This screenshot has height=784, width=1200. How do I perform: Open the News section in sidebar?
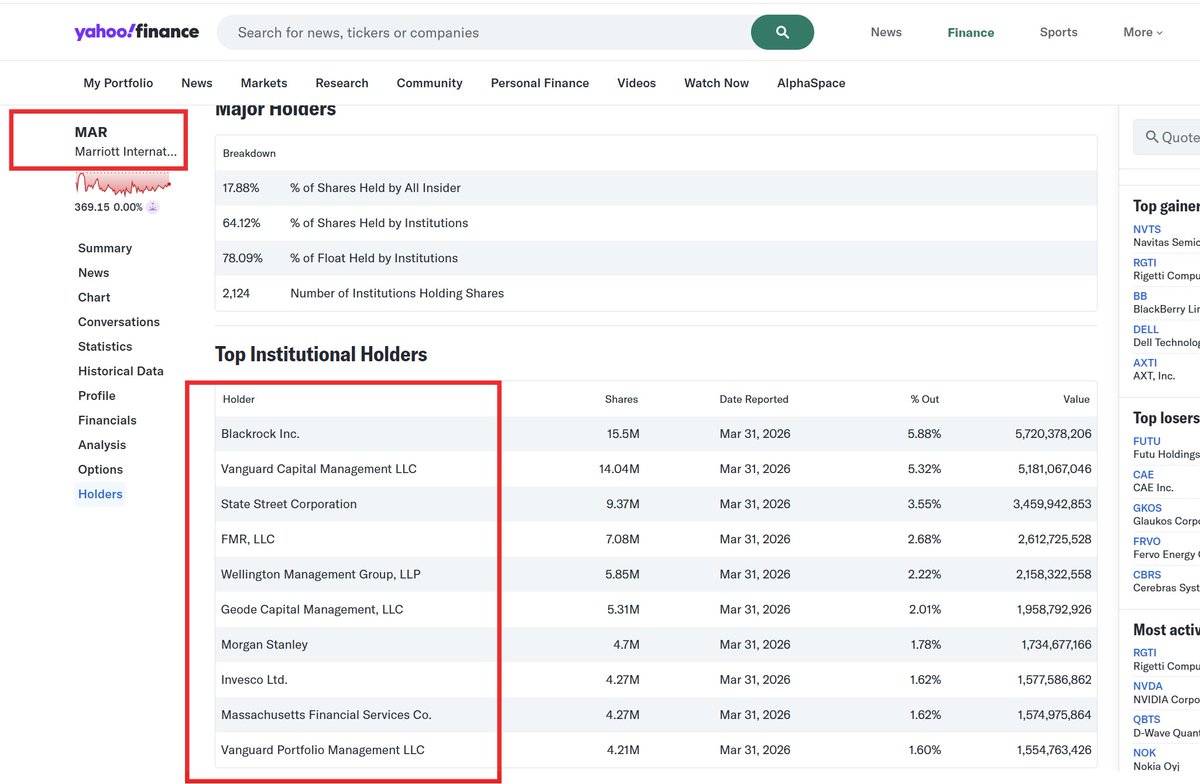point(94,272)
